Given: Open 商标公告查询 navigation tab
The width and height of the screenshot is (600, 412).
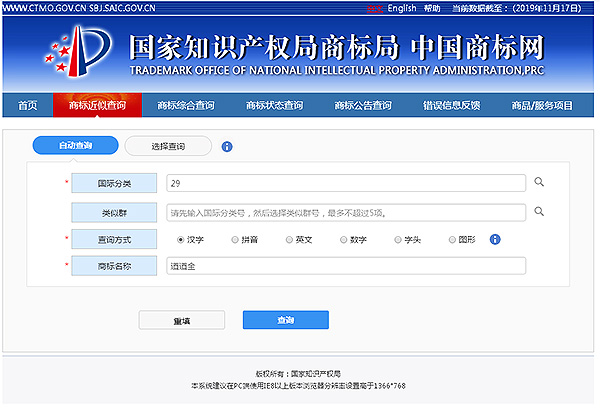Looking at the screenshot, I should (x=363, y=105).
